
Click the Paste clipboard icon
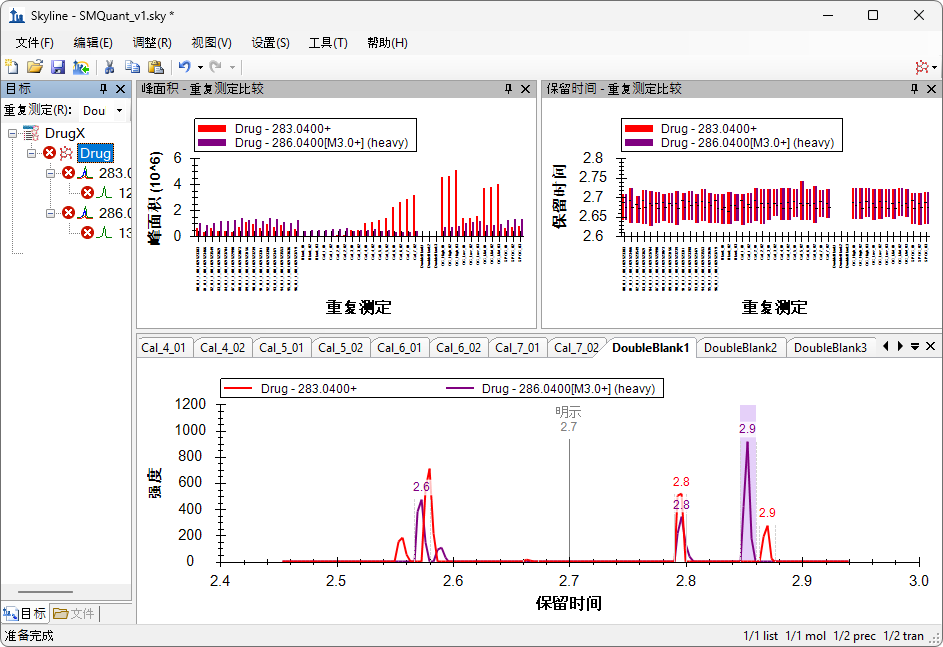(x=155, y=67)
